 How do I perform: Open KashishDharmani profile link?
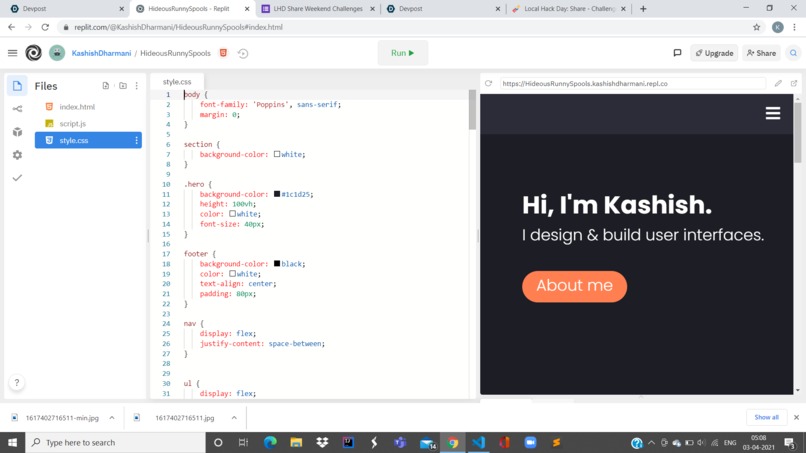(x=101, y=53)
